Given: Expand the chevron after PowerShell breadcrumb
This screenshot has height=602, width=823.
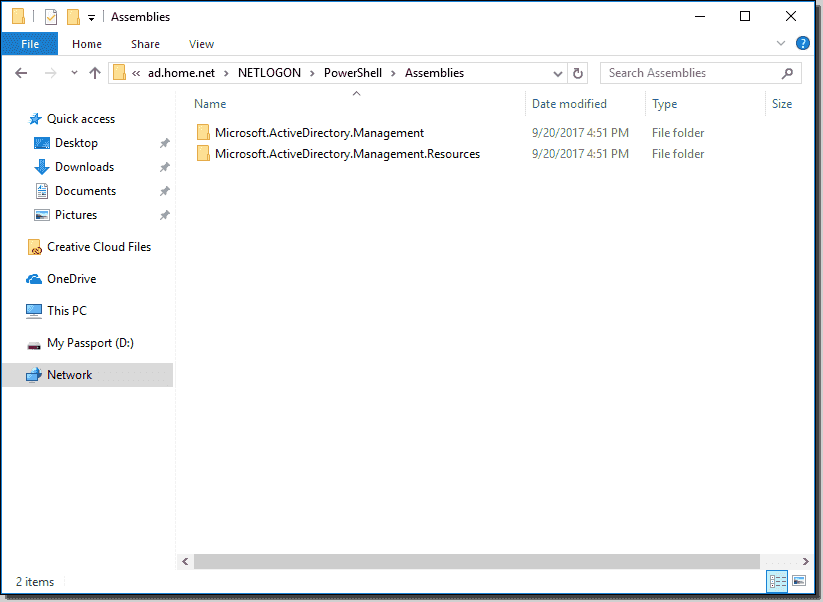Looking at the screenshot, I should pyautogui.click(x=393, y=73).
